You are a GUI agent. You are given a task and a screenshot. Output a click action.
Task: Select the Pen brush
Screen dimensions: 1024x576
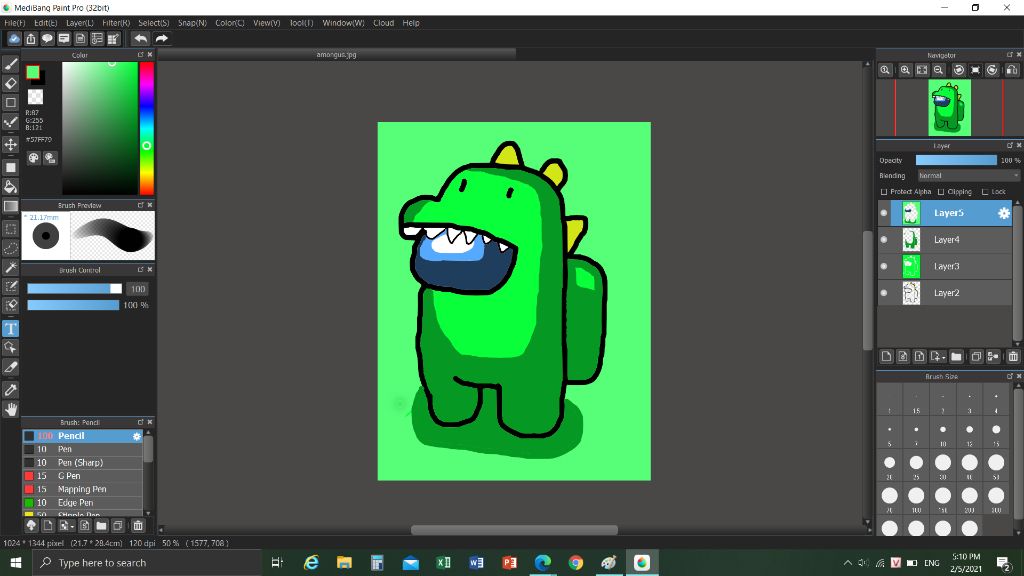pyautogui.click(x=82, y=449)
